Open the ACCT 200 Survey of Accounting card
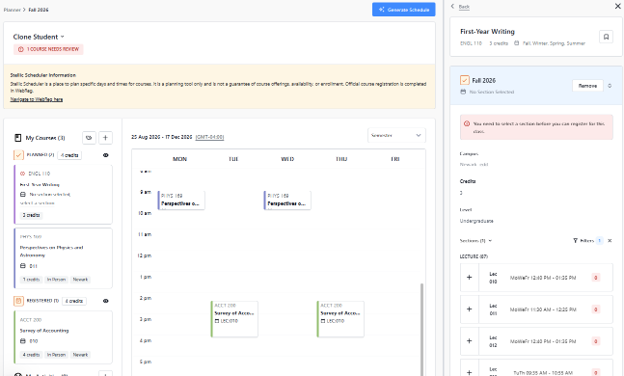 click(63, 337)
